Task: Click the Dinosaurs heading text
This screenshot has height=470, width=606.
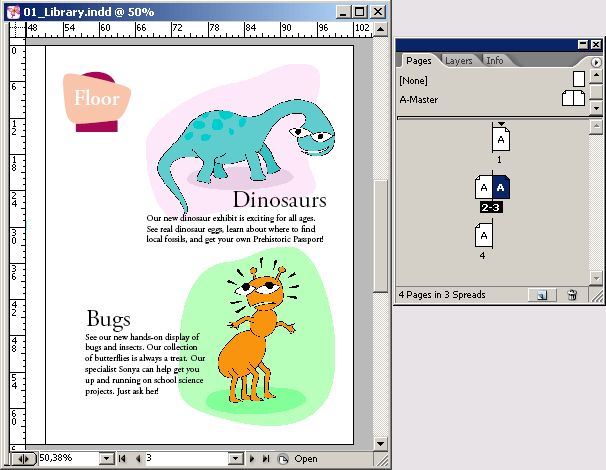Action: (x=280, y=199)
